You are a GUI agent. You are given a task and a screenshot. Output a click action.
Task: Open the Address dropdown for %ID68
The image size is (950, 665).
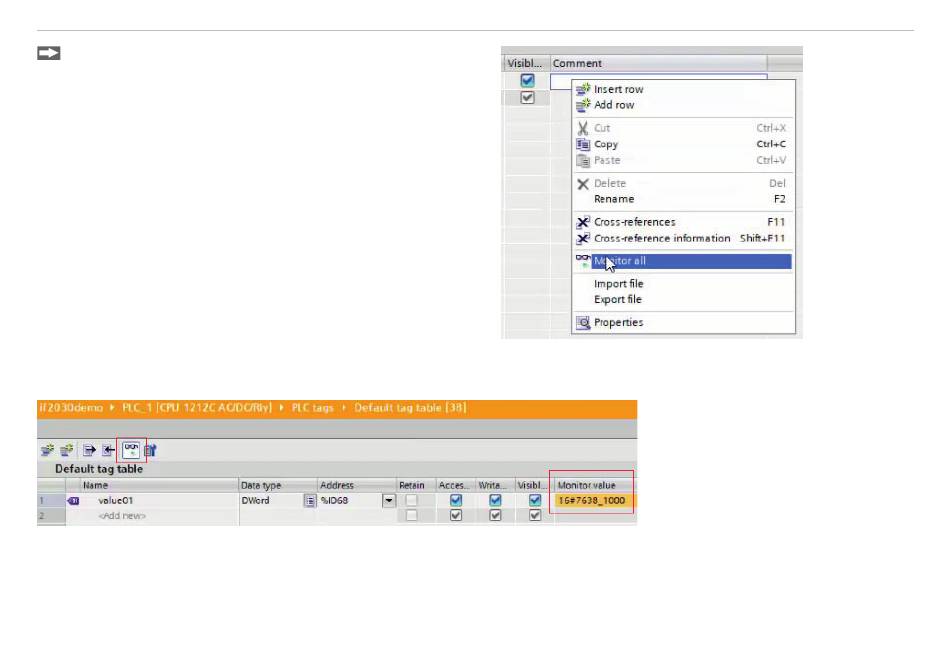[388, 500]
